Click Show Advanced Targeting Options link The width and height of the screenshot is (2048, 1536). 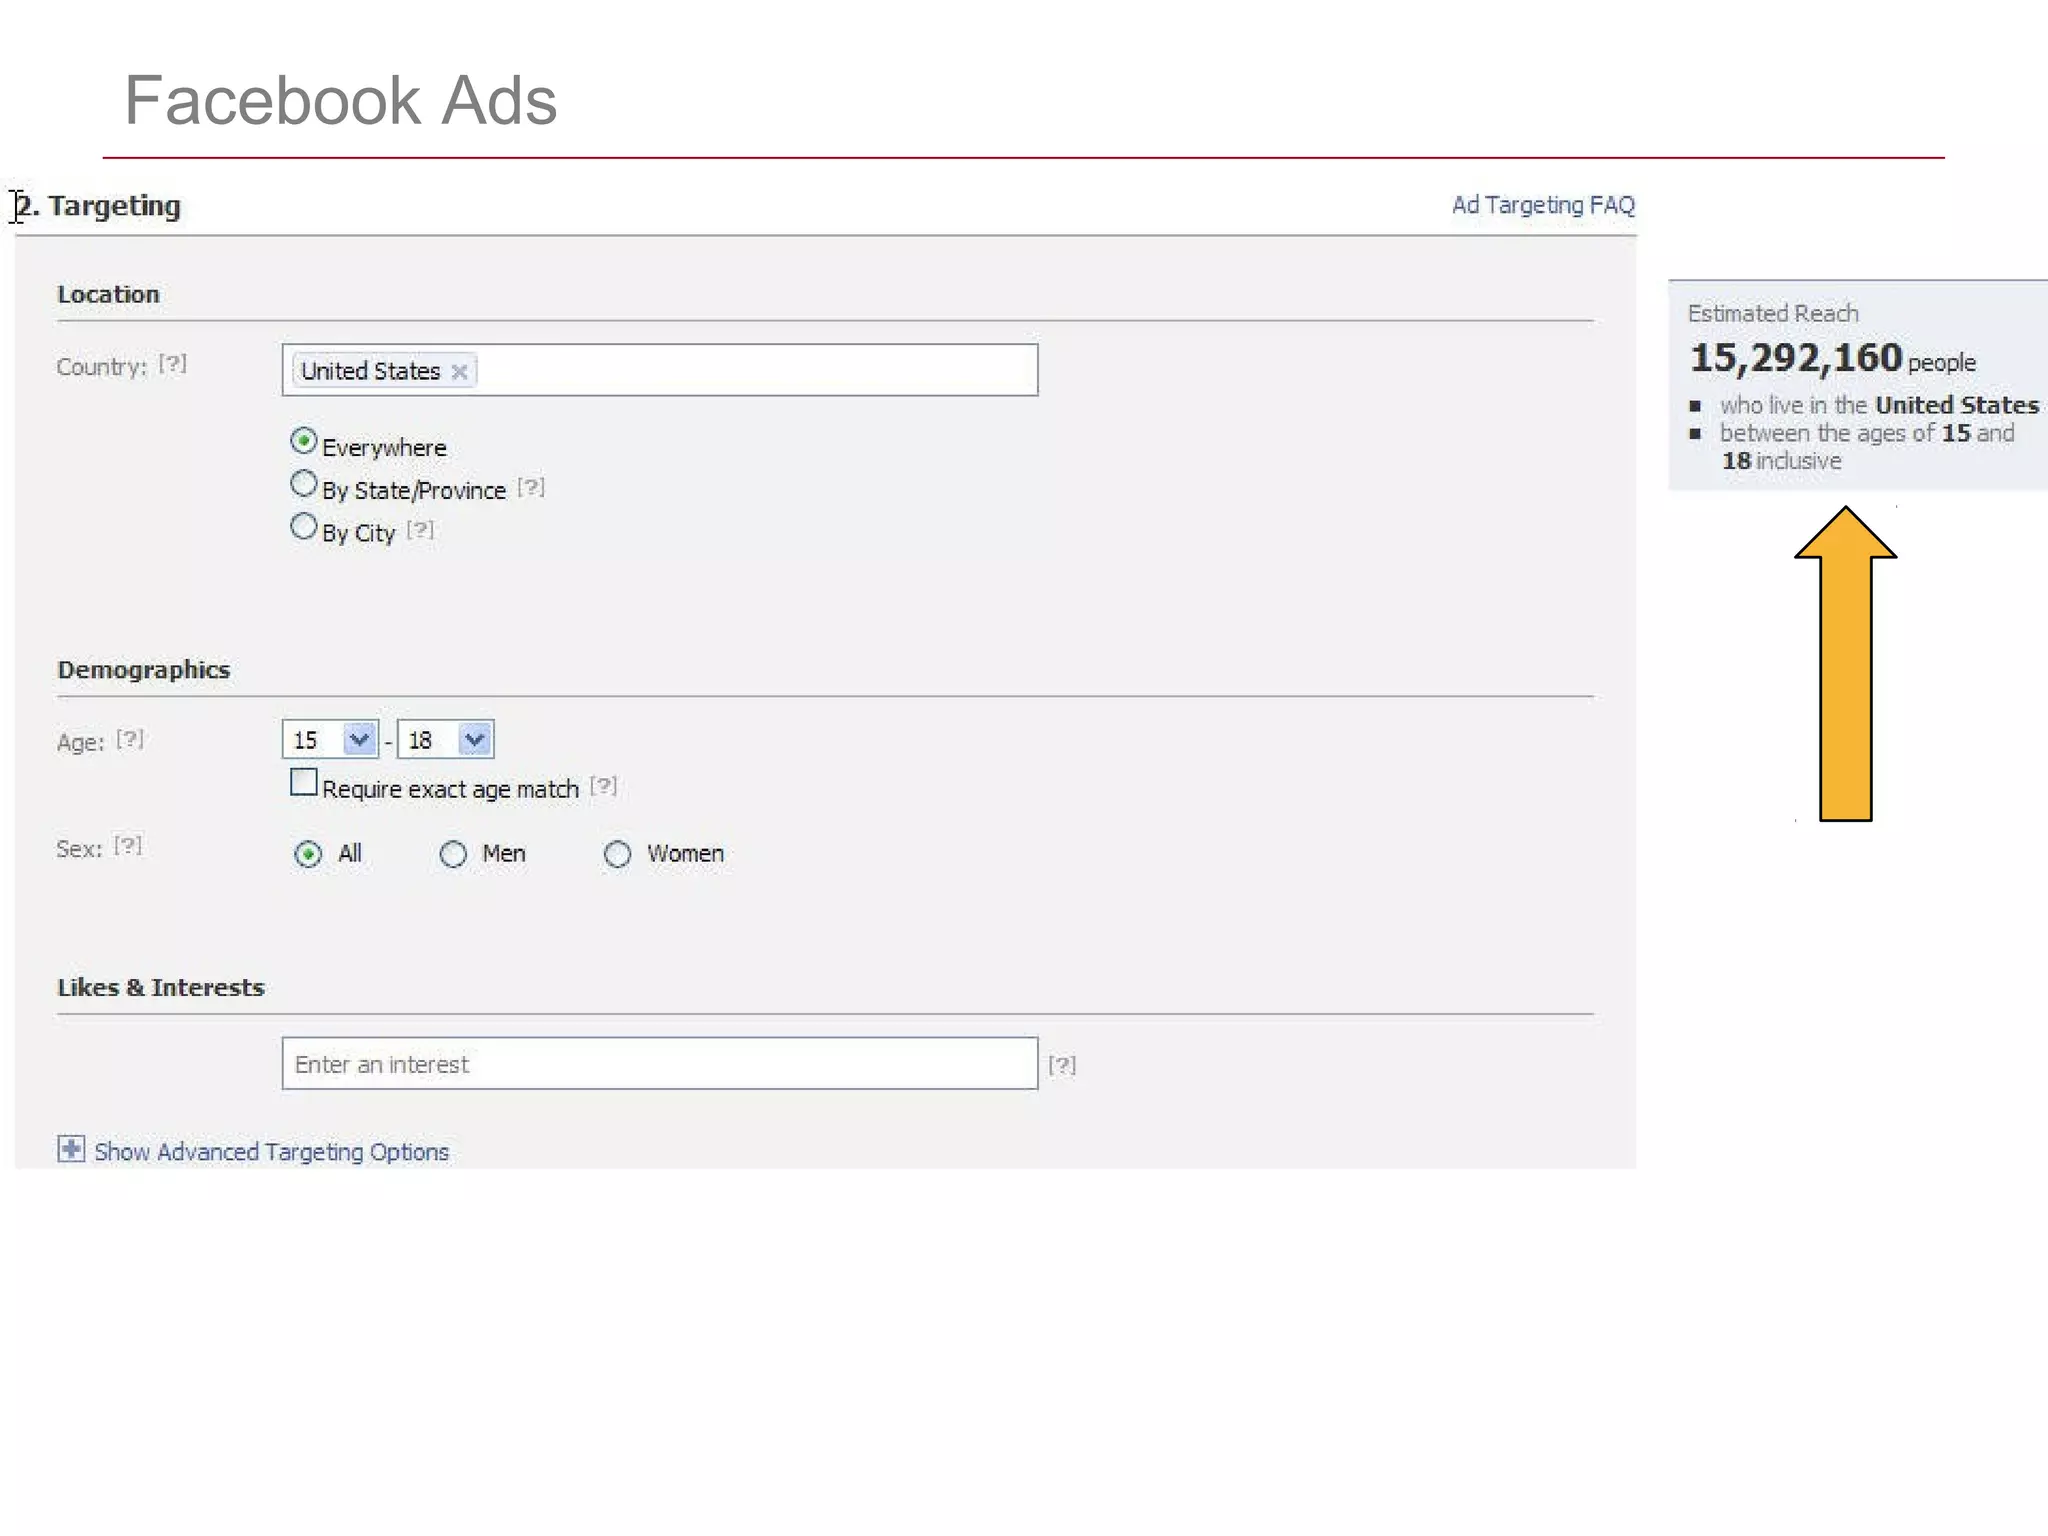click(271, 1152)
